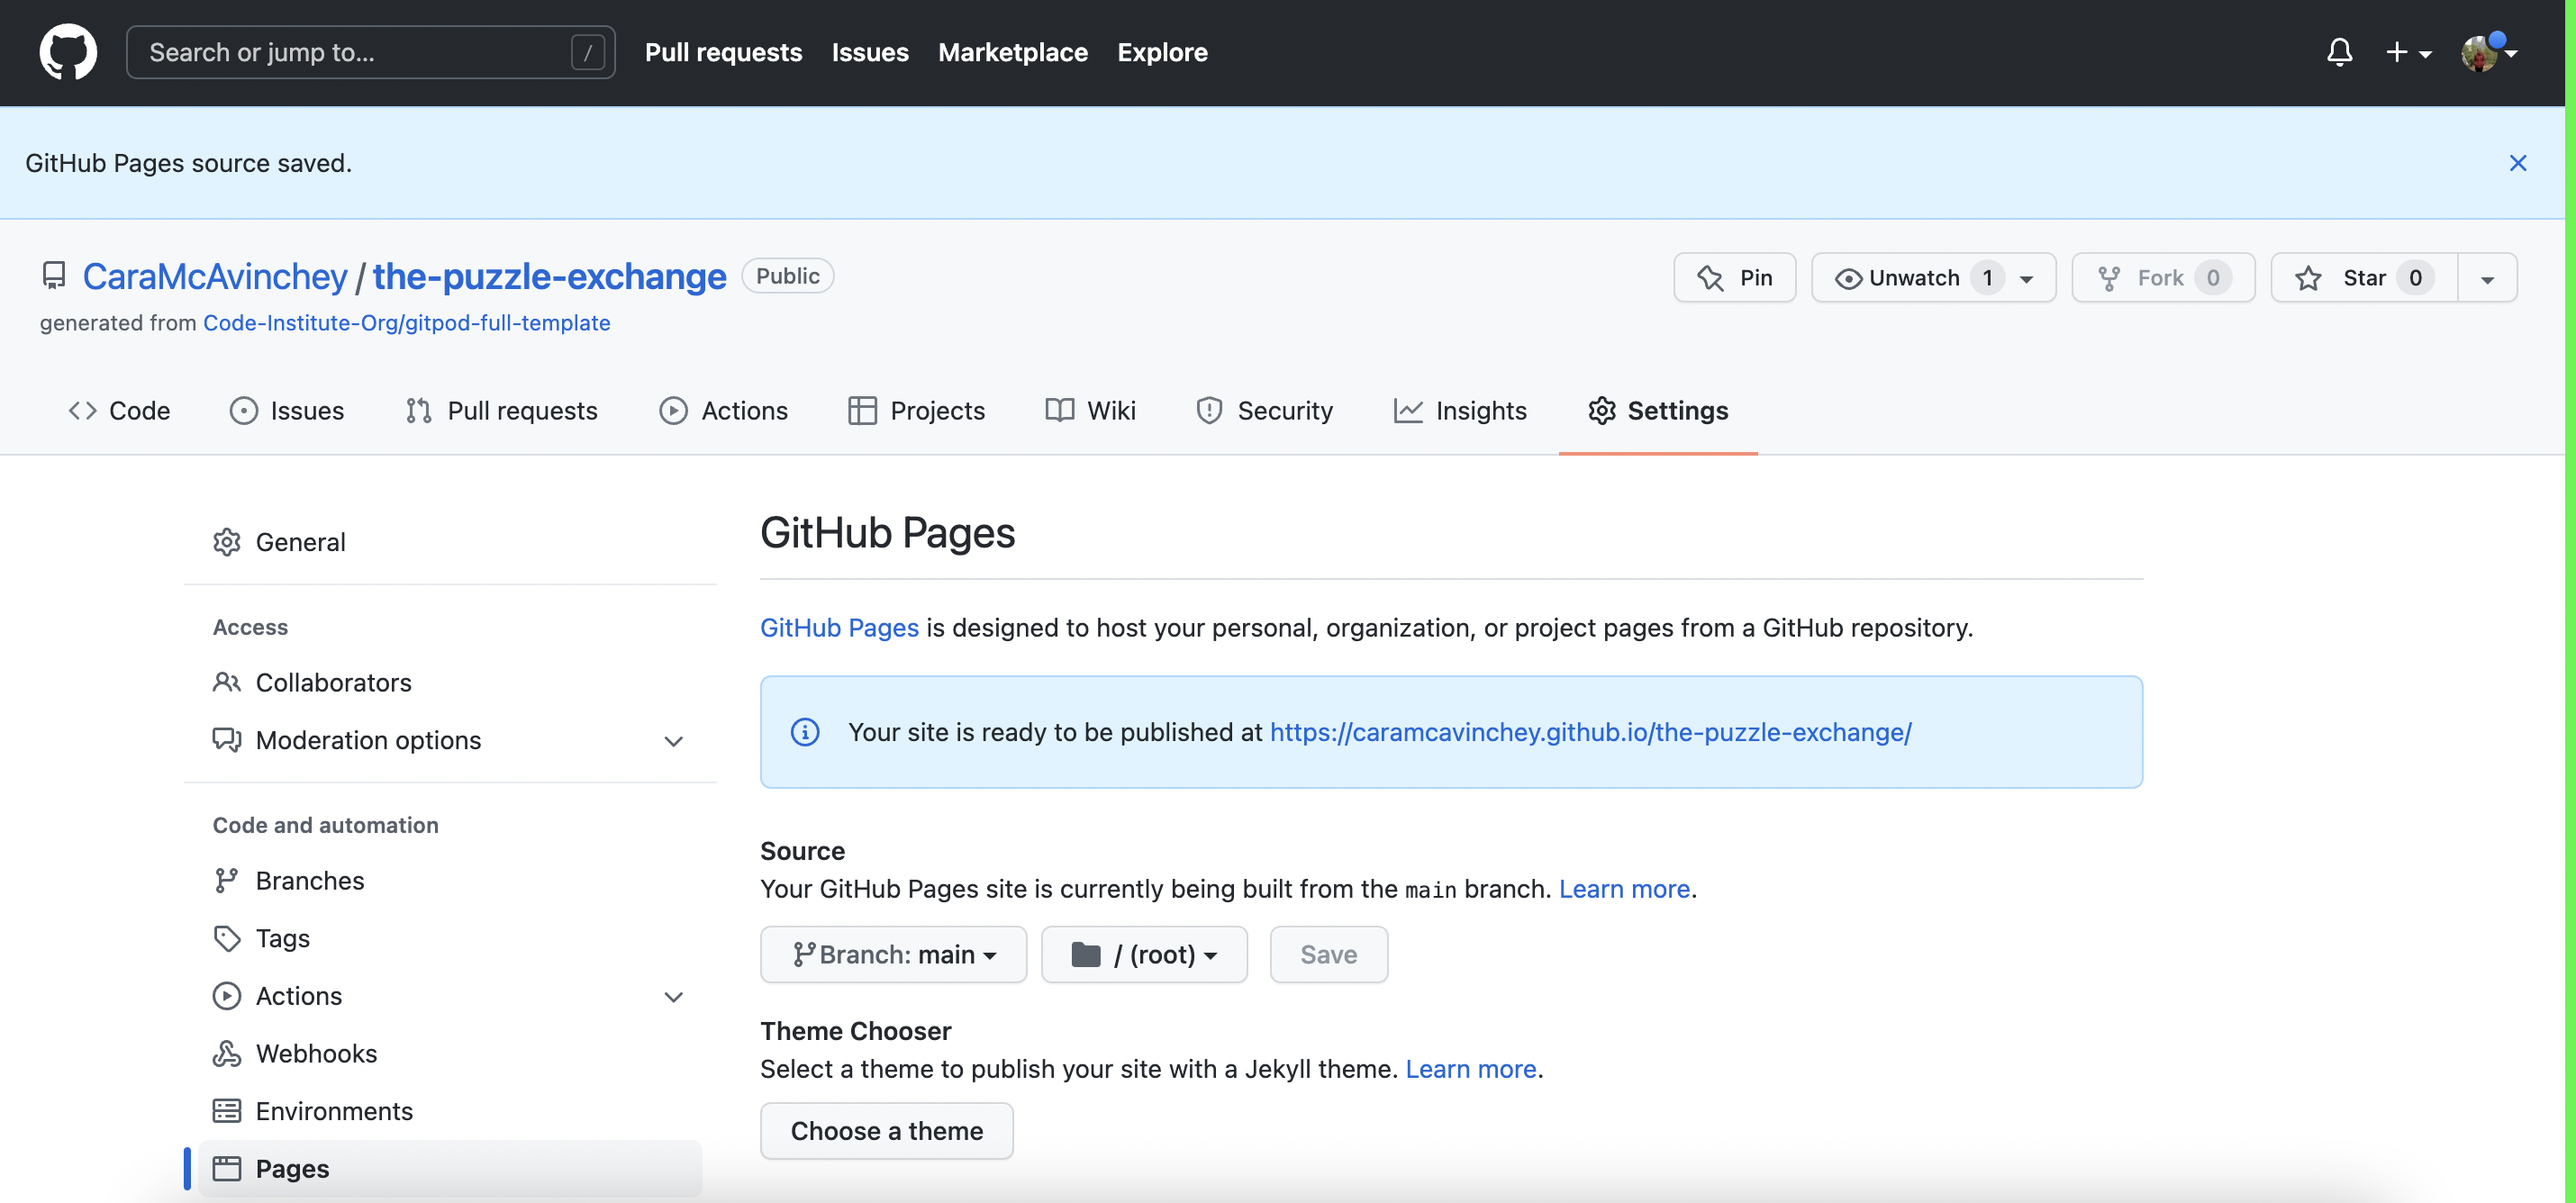Focus the Search or jump to field

(x=370, y=52)
